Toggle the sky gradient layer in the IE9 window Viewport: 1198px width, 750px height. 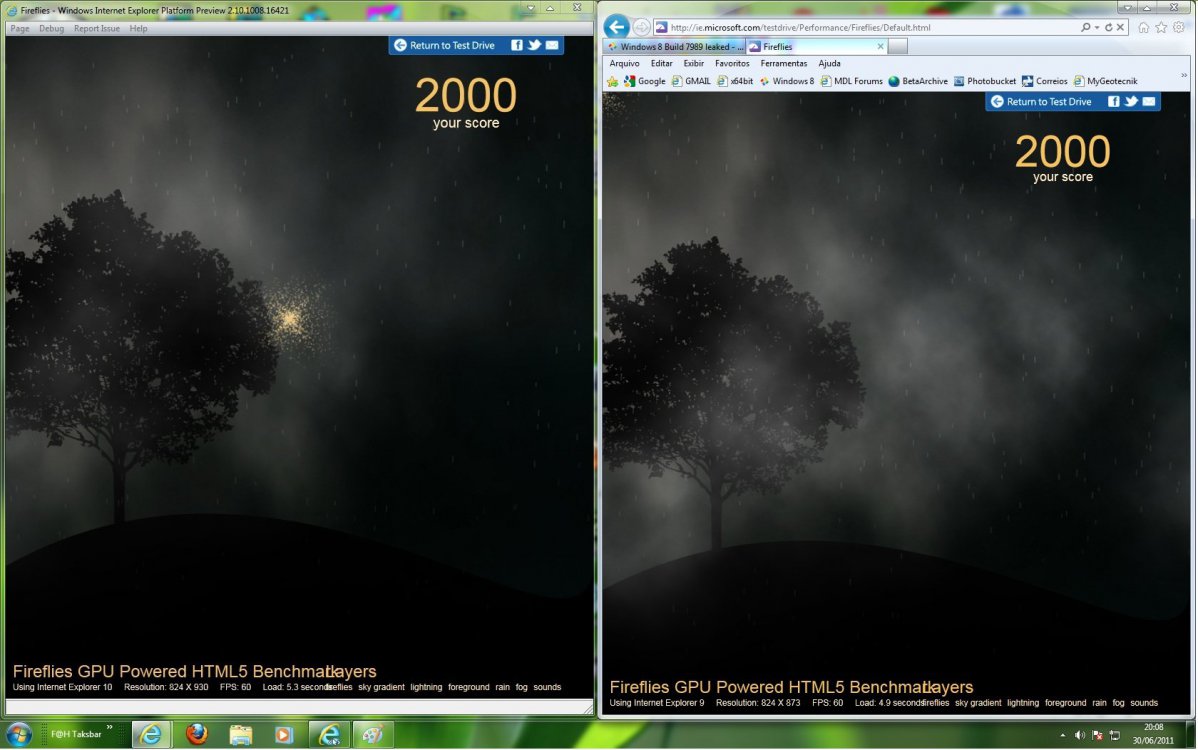(978, 703)
